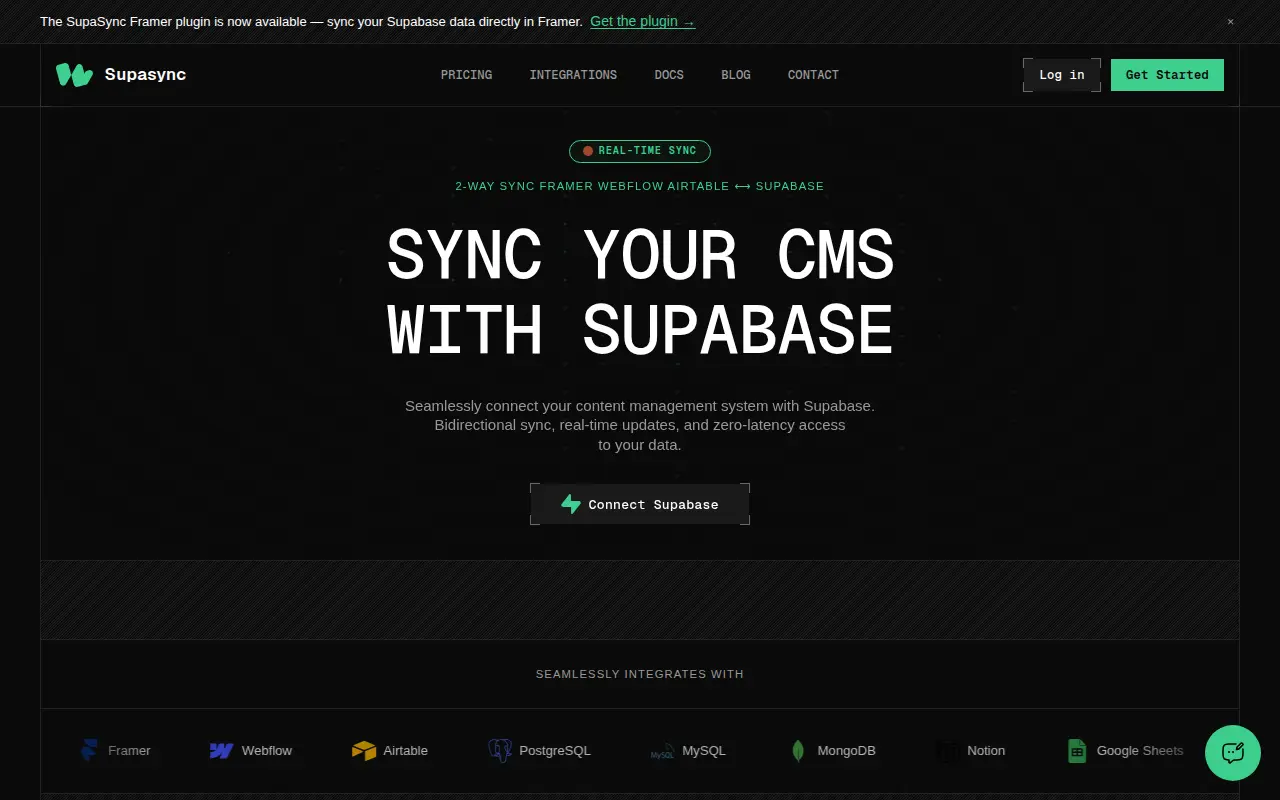The image size is (1280, 800).
Task: Click the Supasync green logo icon
Action: (x=74, y=75)
